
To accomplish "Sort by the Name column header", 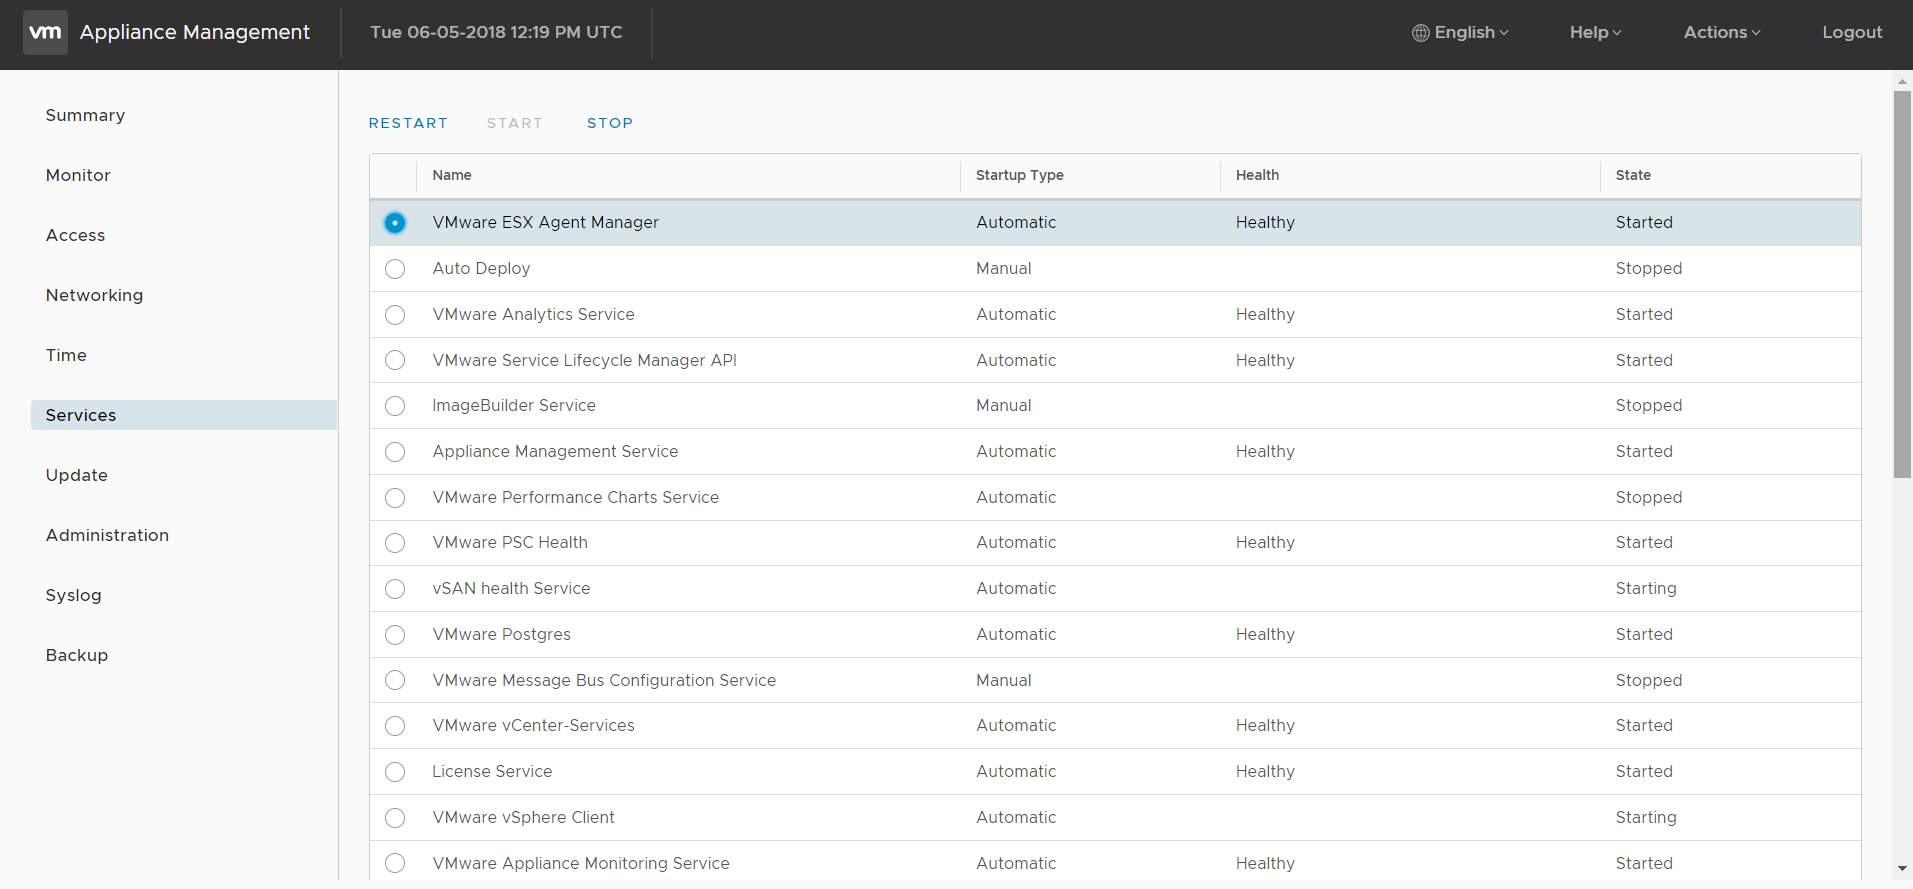I will point(452,175).
